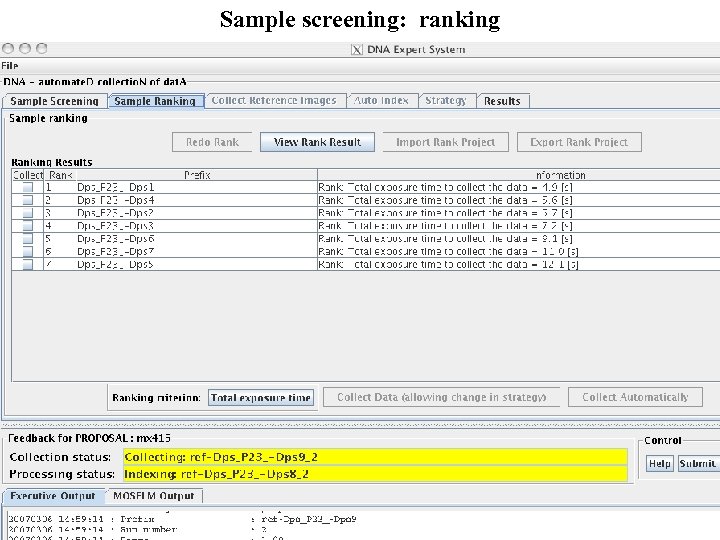Click the Collect column header

[28, 175]
